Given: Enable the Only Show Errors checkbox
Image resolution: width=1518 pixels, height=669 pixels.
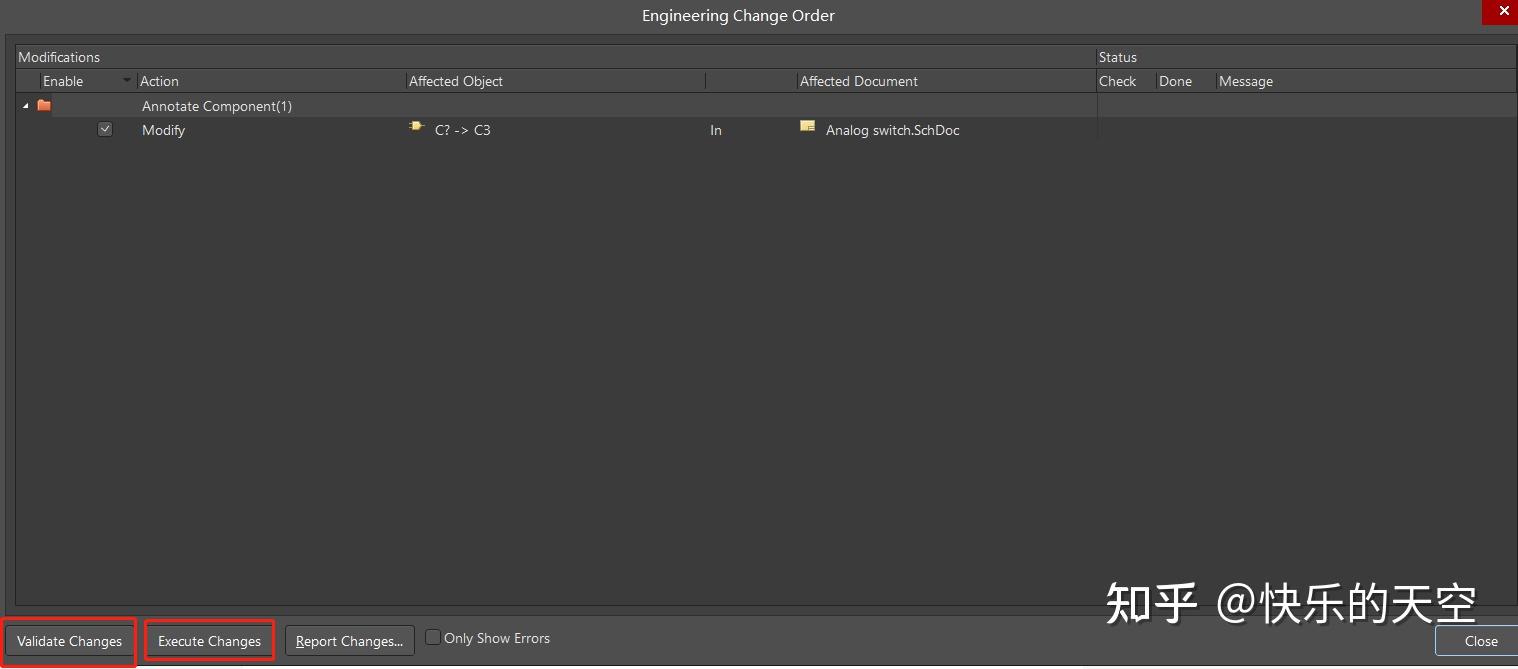Looking at the screenshot, I should pyautogui.click(x=433, y=637).
